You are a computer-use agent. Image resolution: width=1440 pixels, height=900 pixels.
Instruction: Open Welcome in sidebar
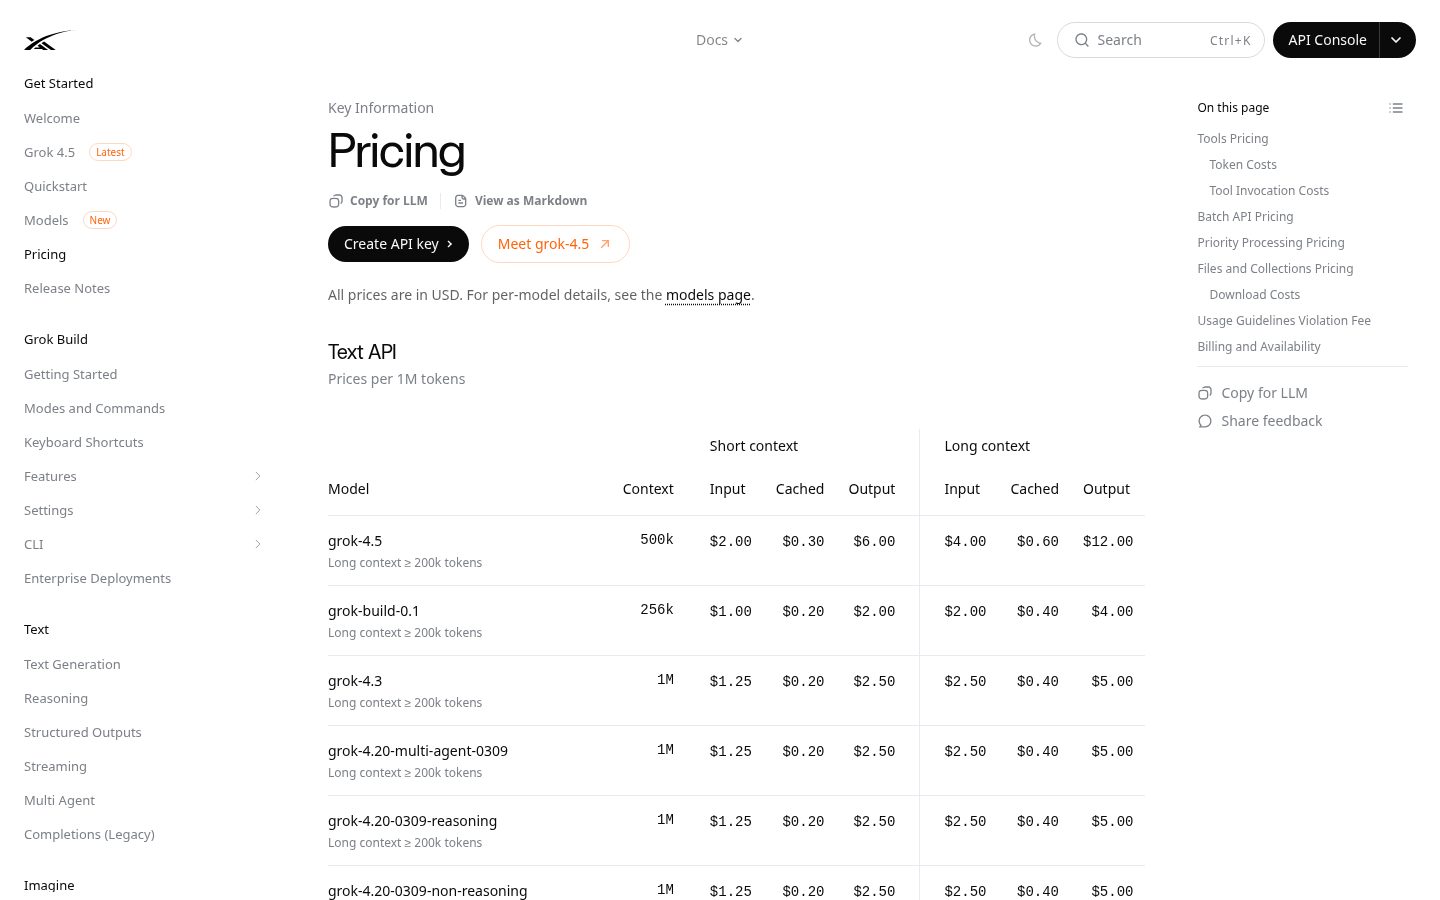(52, 118)
